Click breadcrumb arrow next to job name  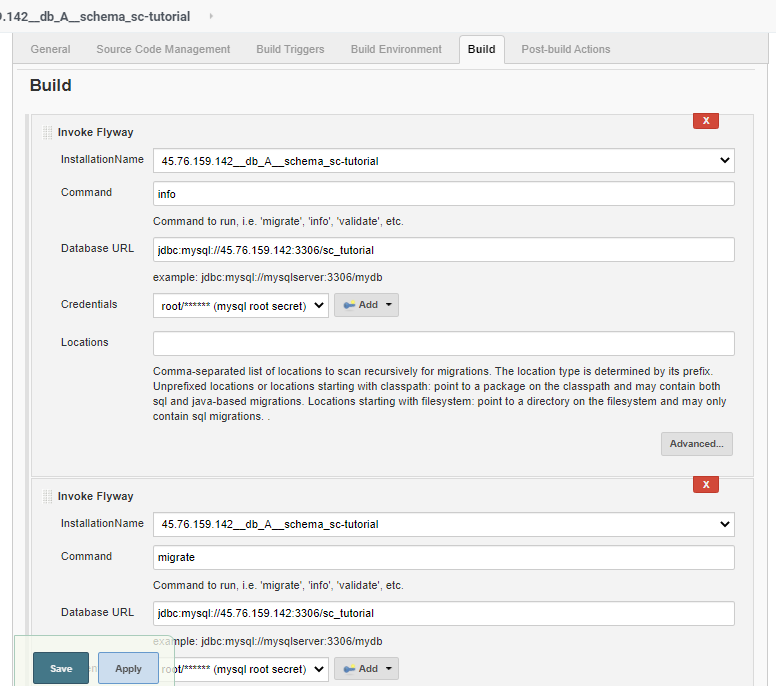pyautogui.click(x=211, y=16)
